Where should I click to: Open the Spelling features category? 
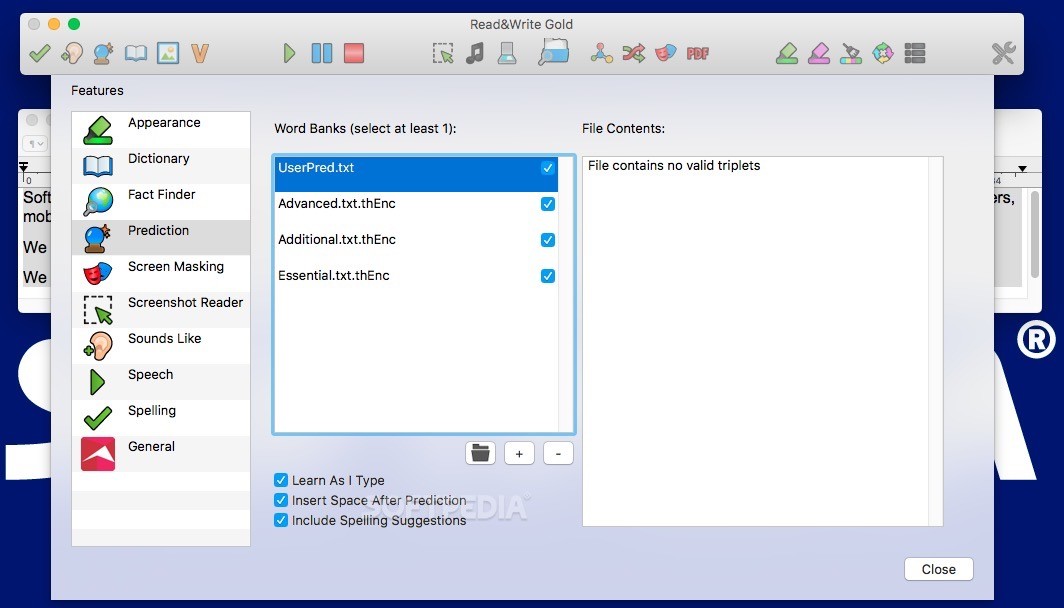[161, 417]
